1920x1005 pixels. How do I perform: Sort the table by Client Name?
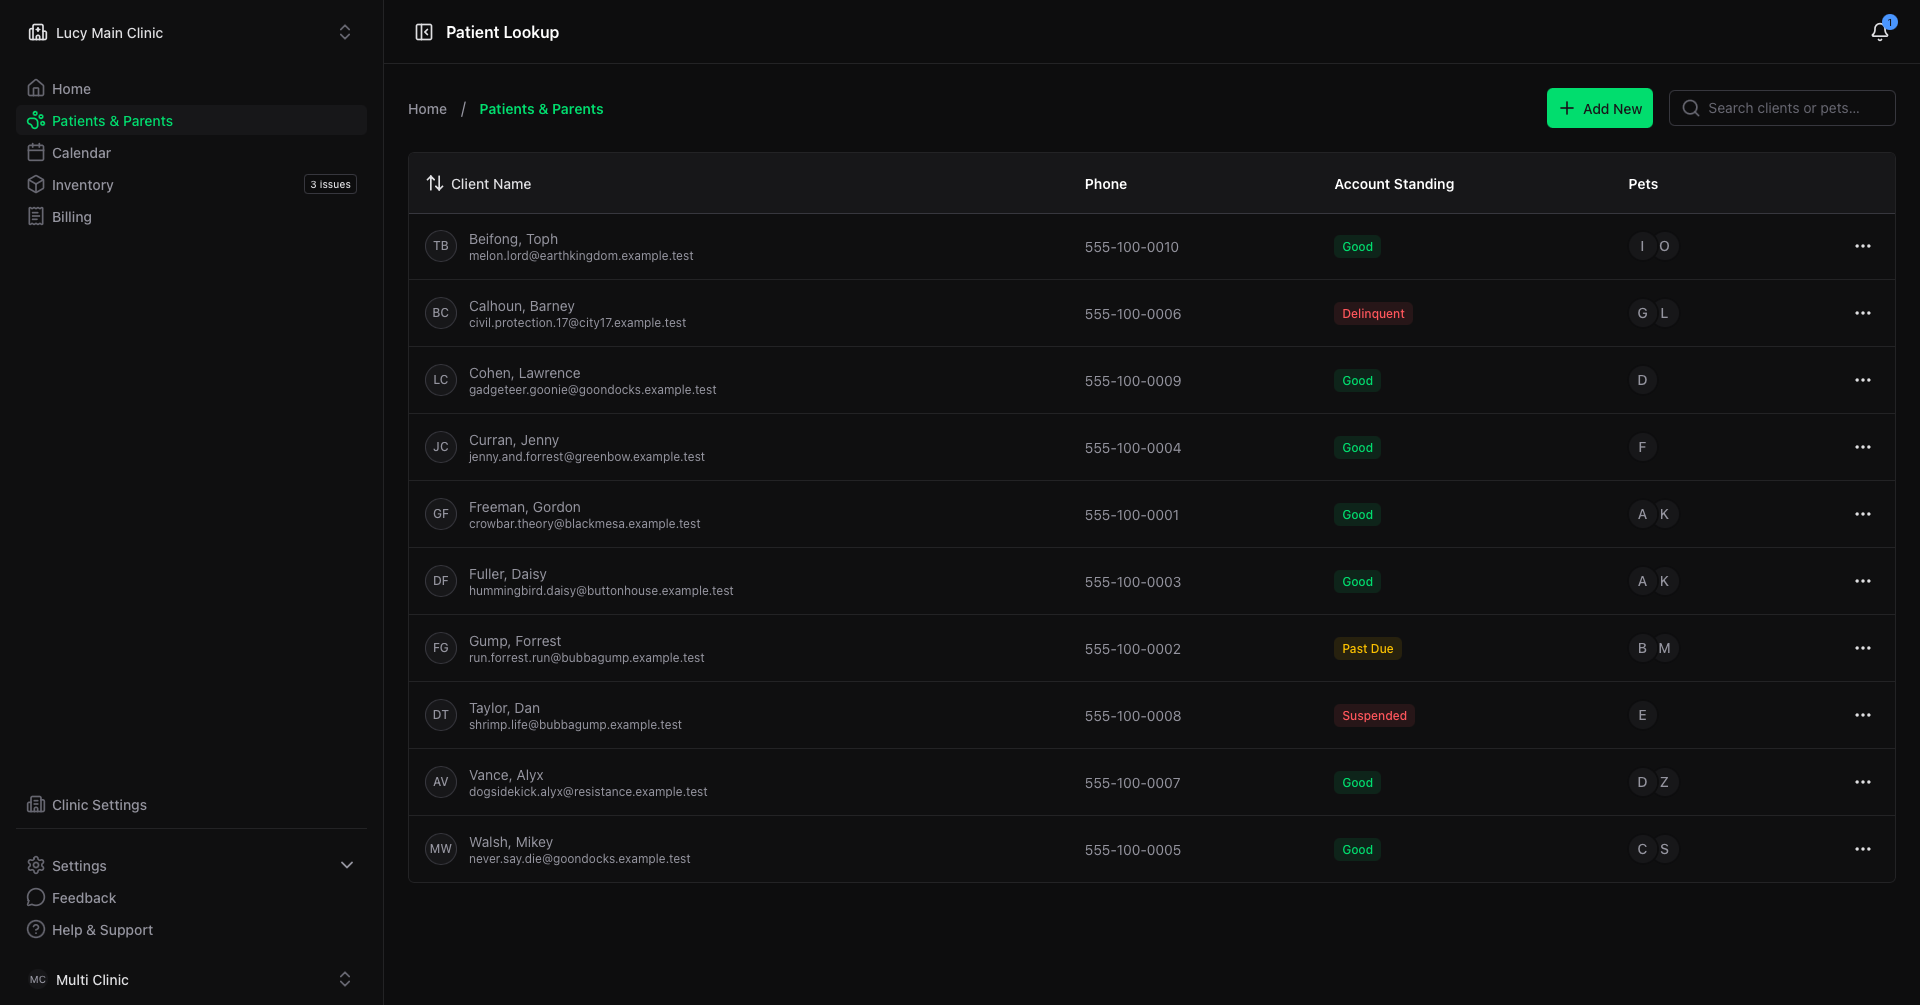(479, 184)
